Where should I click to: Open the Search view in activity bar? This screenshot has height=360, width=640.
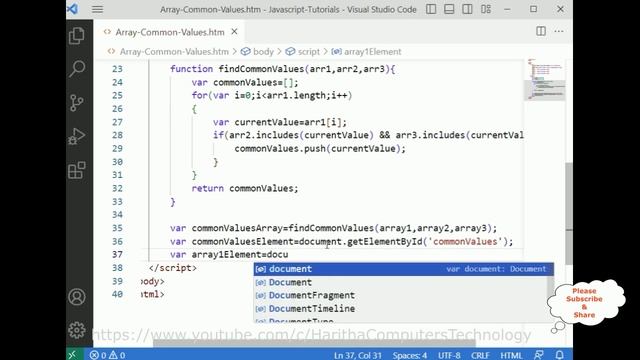coord(77,69)
